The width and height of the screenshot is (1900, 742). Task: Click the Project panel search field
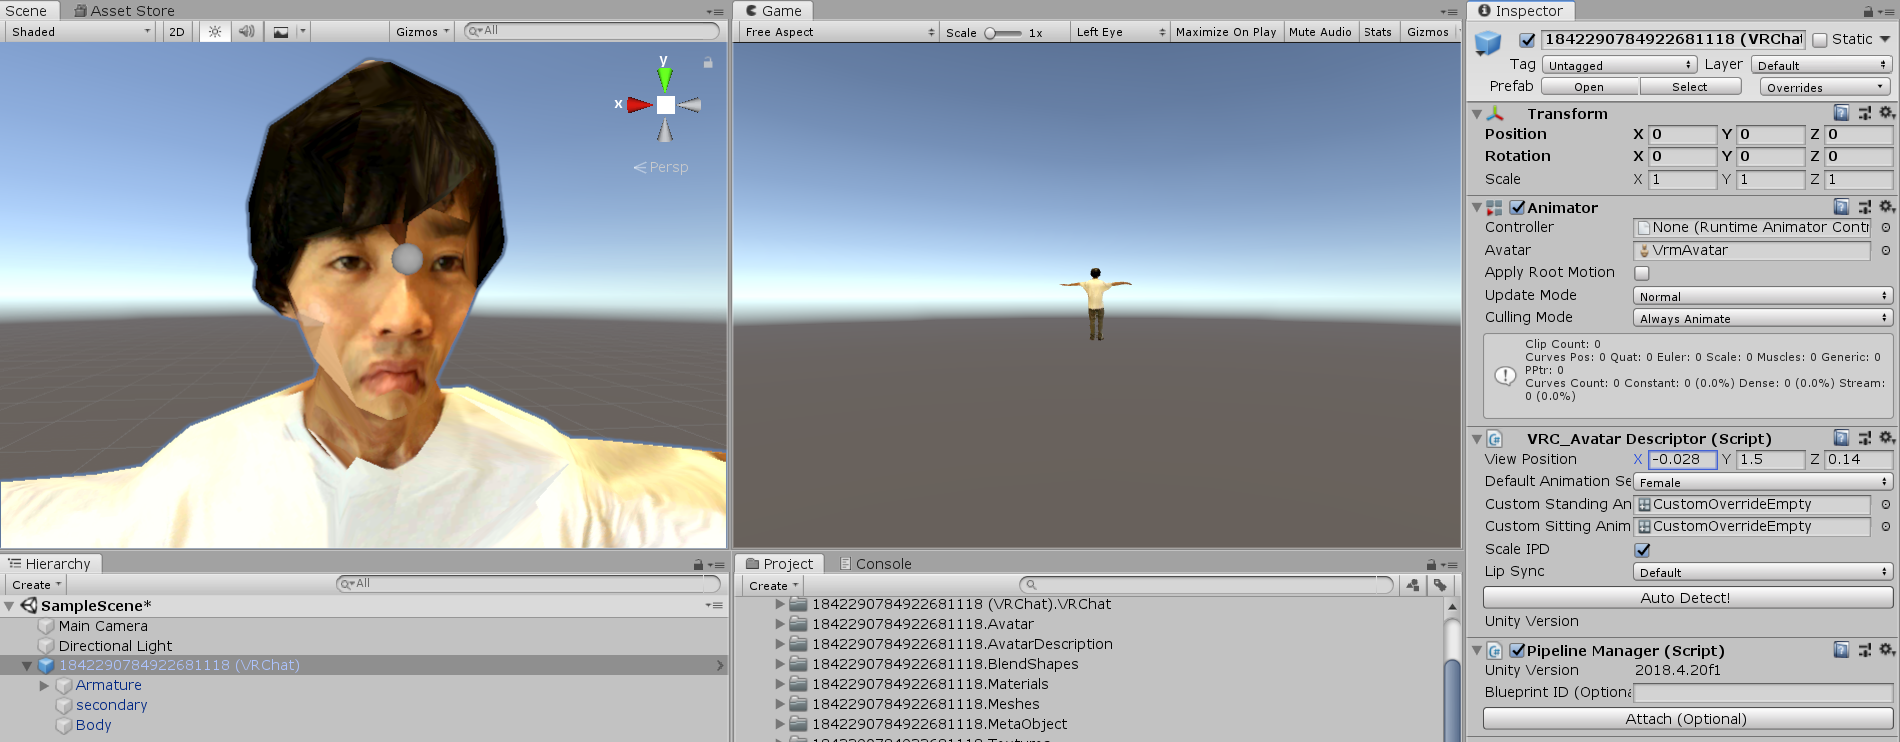click(1206, 585)
